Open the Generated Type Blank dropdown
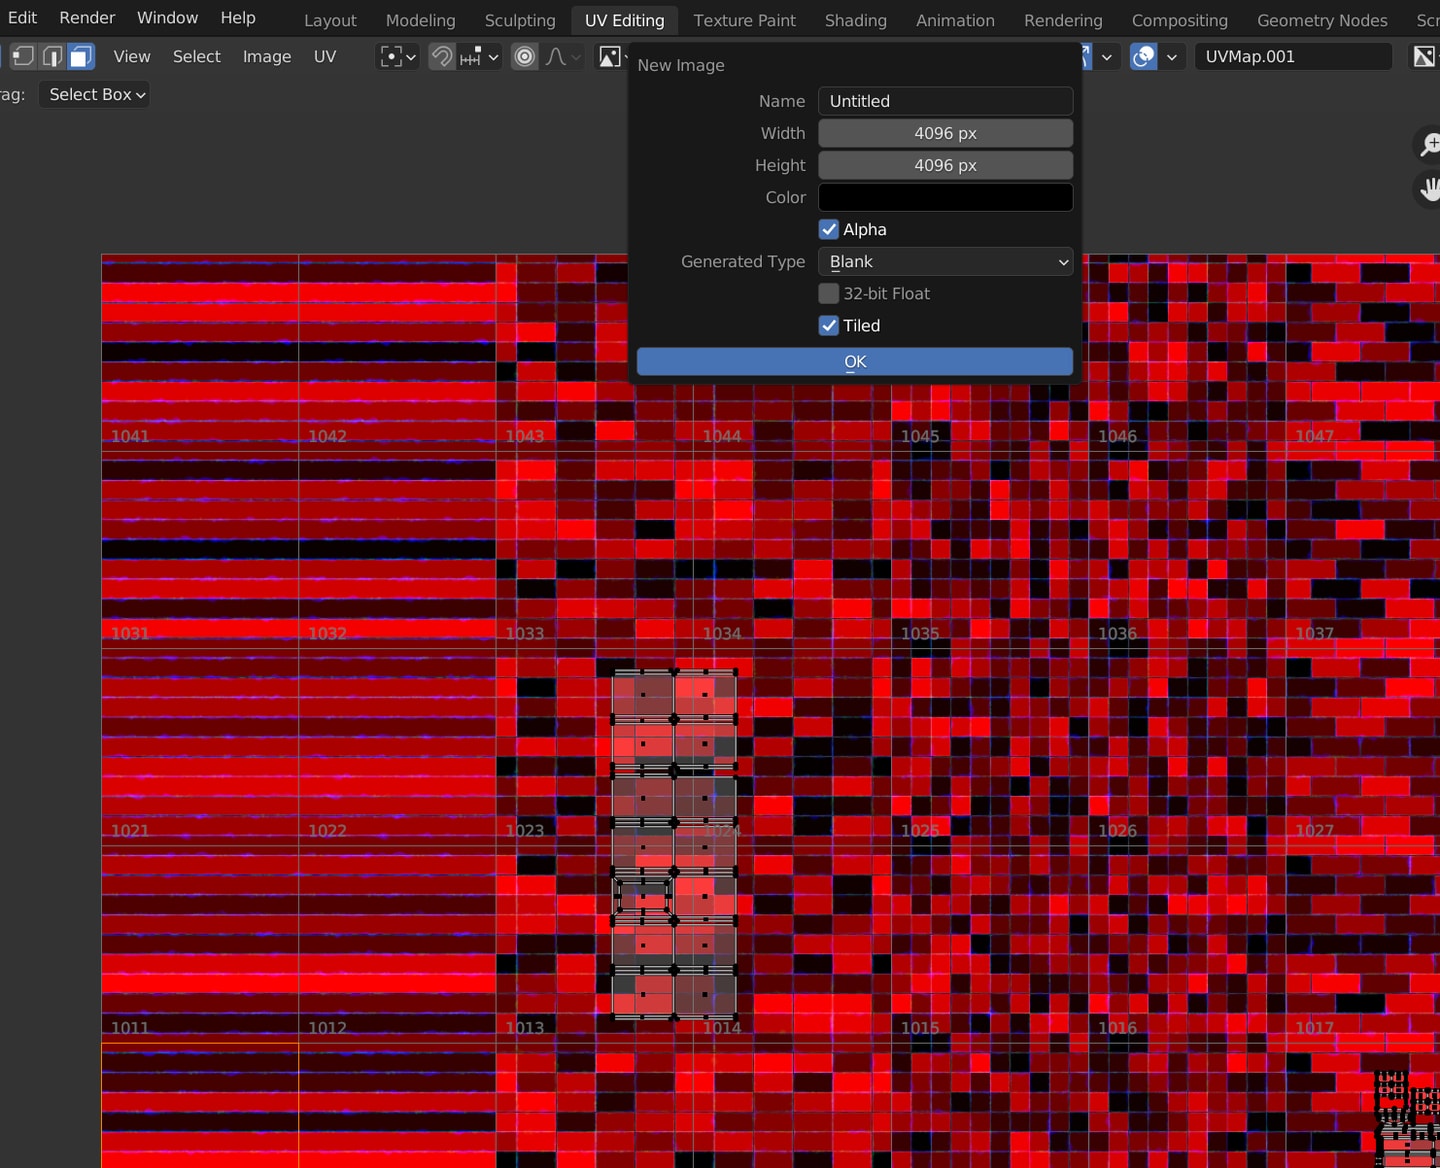Viewport: 1440px width, 1168px height. [x=945, y=261]
